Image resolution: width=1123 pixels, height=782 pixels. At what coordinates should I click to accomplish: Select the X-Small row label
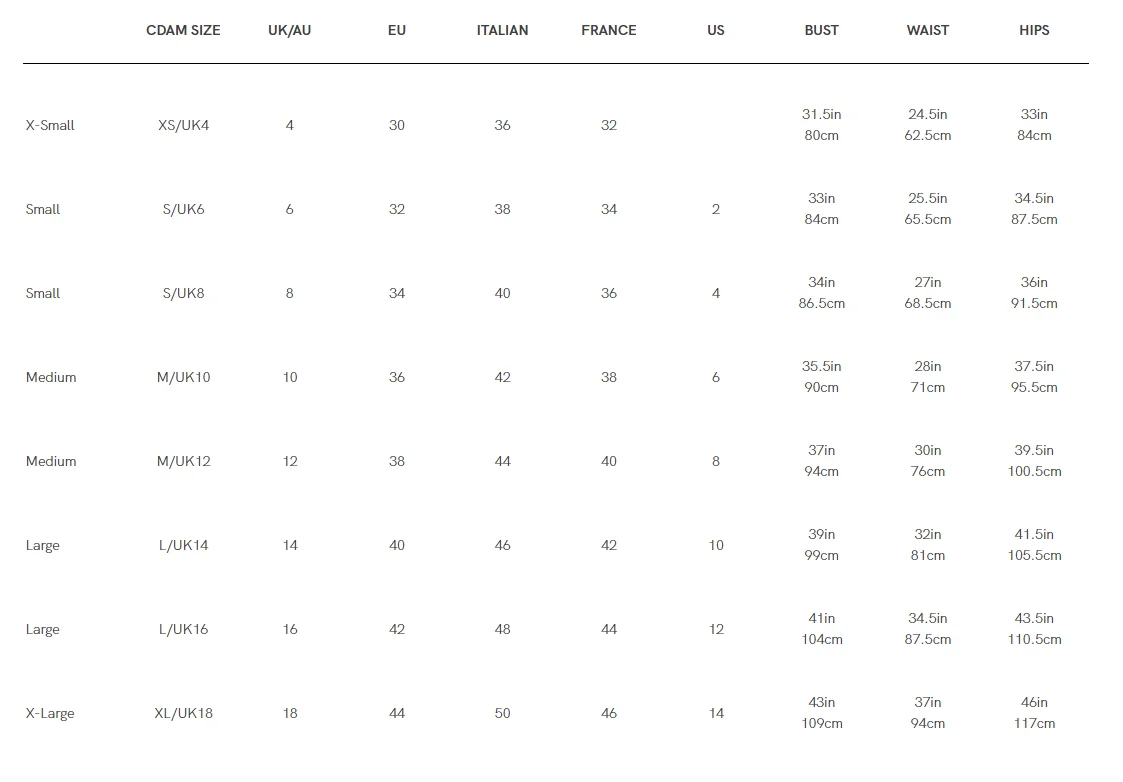(x=50, y=125)
